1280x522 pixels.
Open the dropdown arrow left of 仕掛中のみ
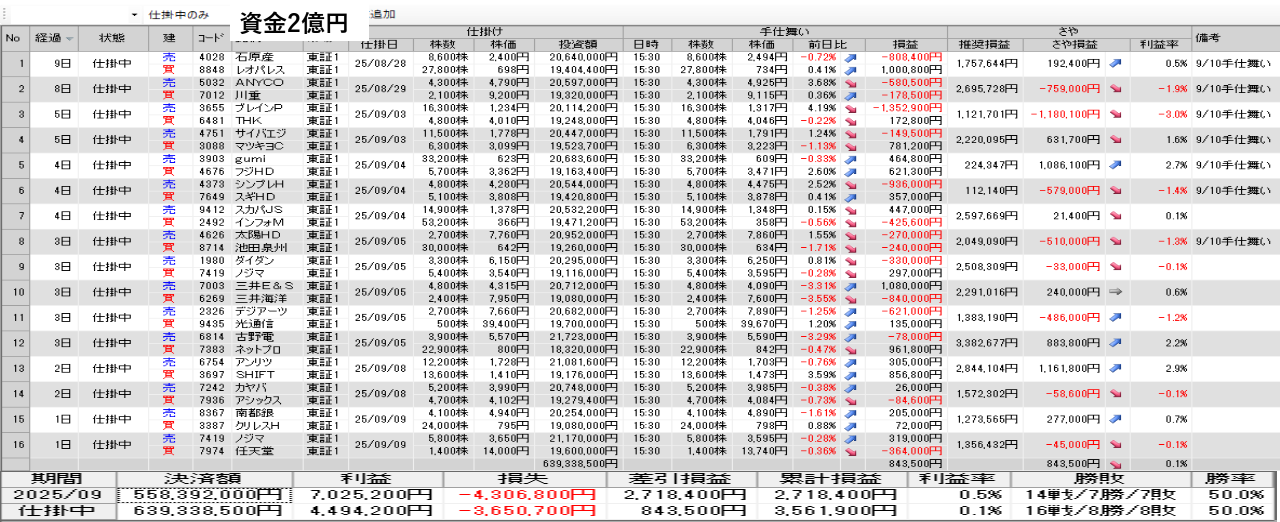pos(134,16)
